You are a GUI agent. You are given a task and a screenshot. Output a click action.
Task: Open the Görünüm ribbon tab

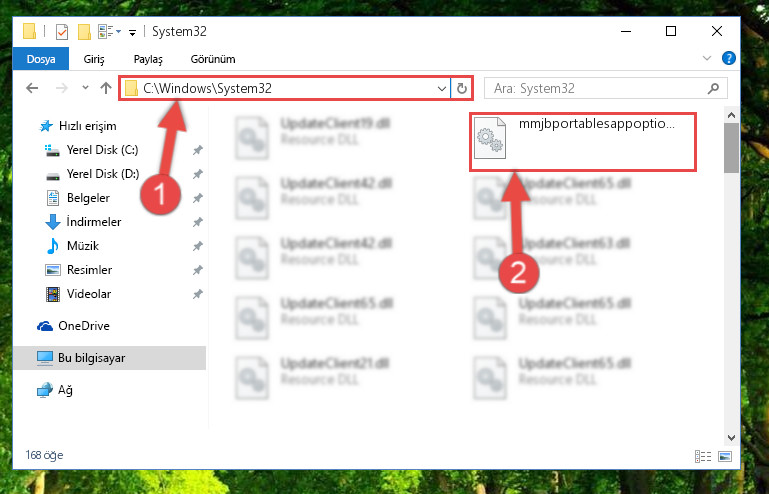pyautogui.click(x=213, y=59)
